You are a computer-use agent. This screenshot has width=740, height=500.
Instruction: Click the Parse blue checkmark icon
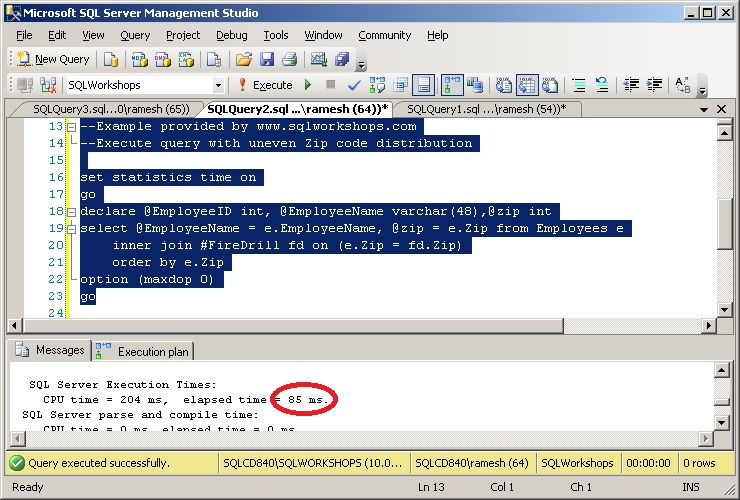tap(353, 85)
